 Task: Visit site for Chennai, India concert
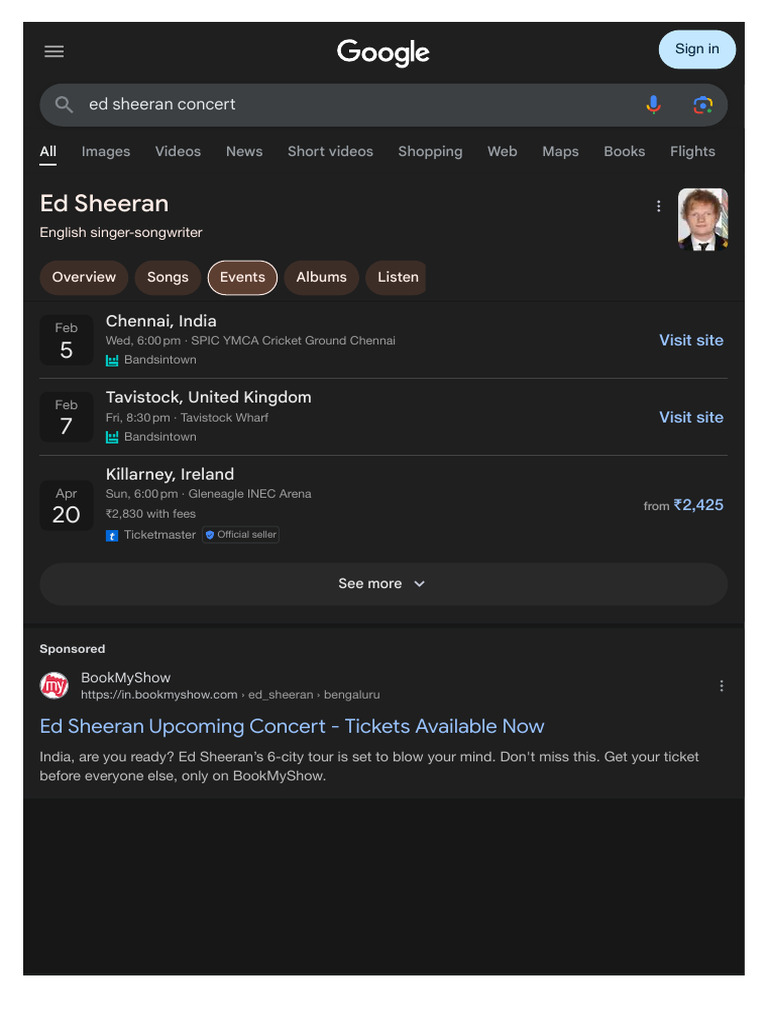tap(691, 340)
